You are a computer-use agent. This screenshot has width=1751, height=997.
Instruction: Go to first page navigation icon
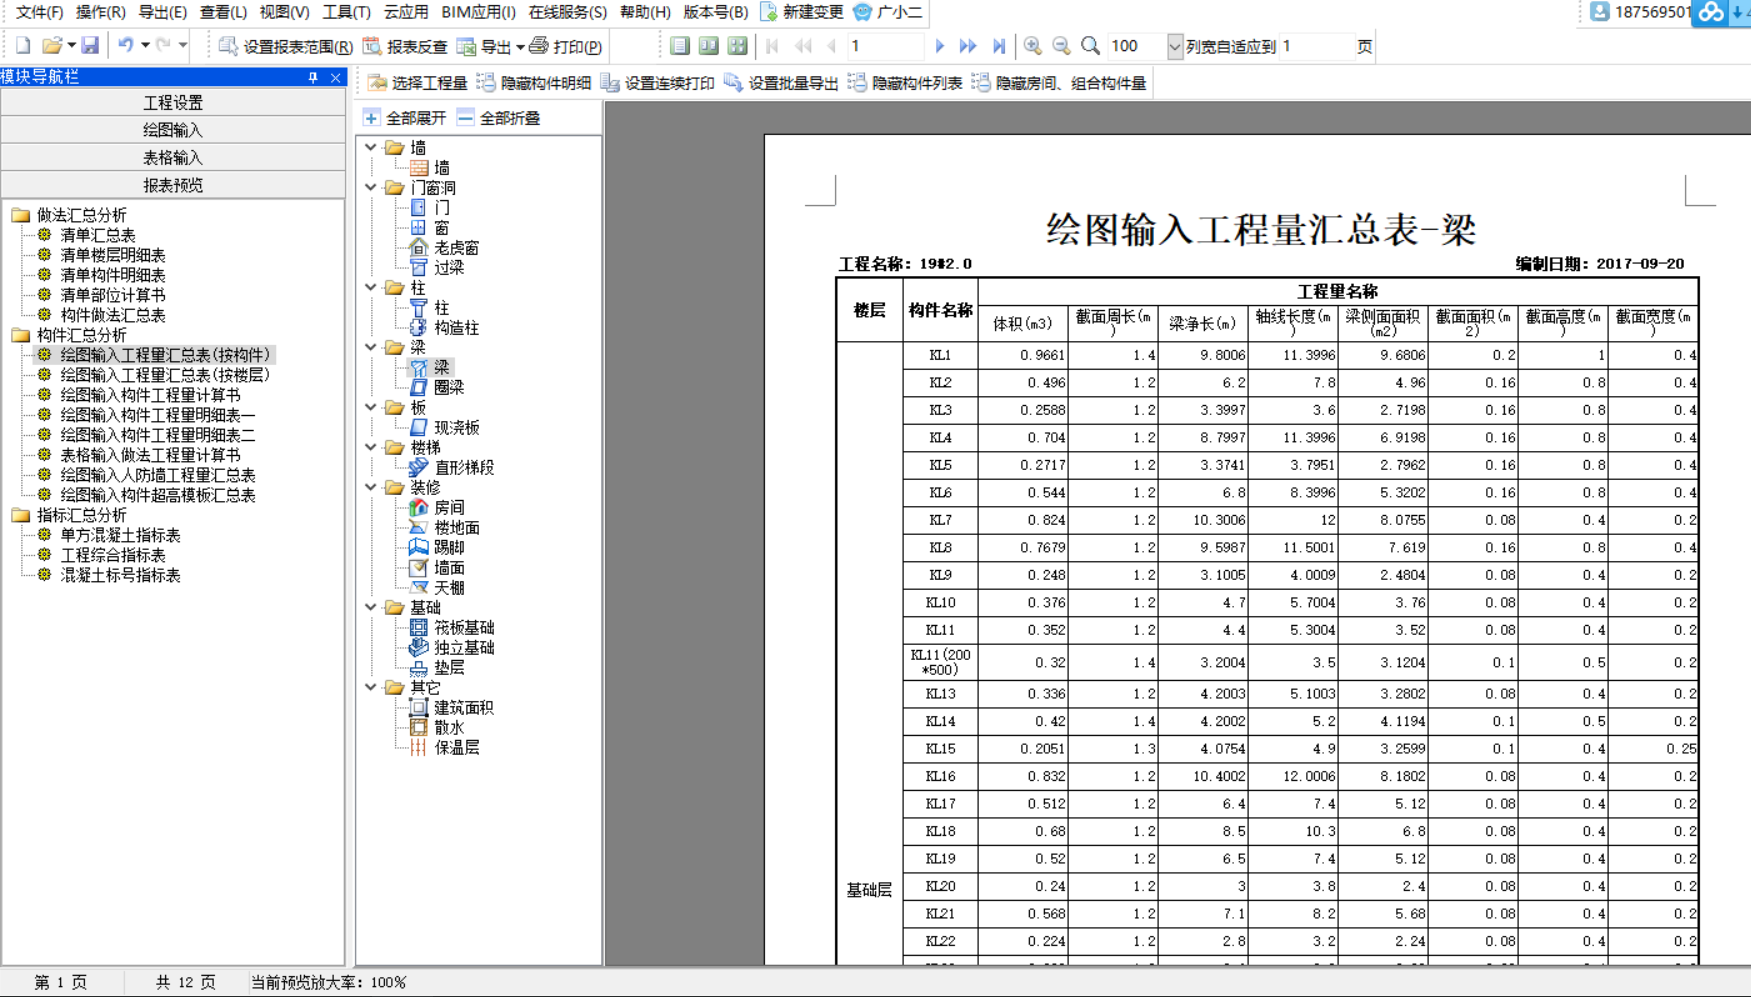pyautogui.click(x=772, y=46)
